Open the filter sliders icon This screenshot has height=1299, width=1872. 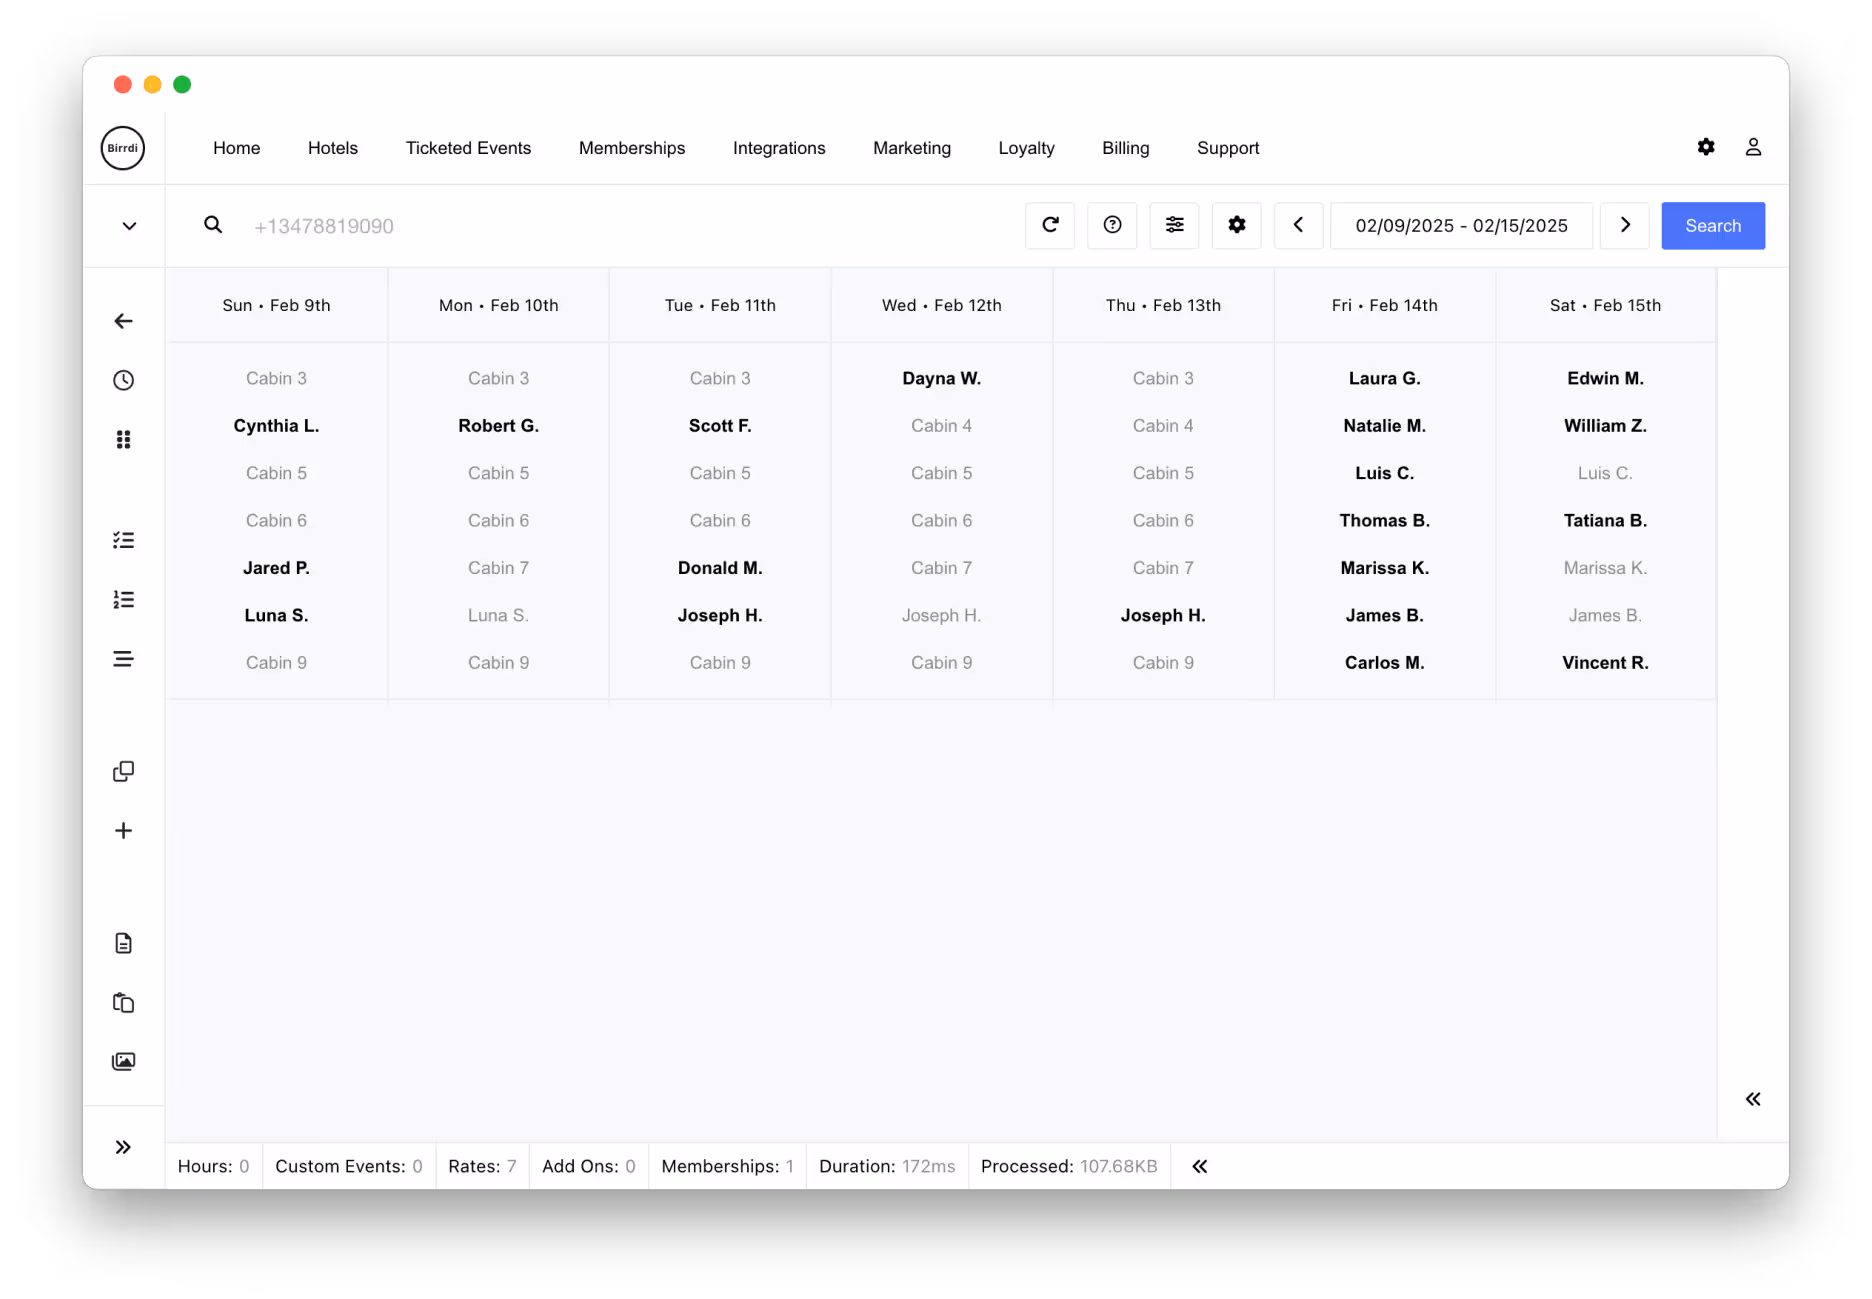pyautogui.click(x=1175, y=225)
